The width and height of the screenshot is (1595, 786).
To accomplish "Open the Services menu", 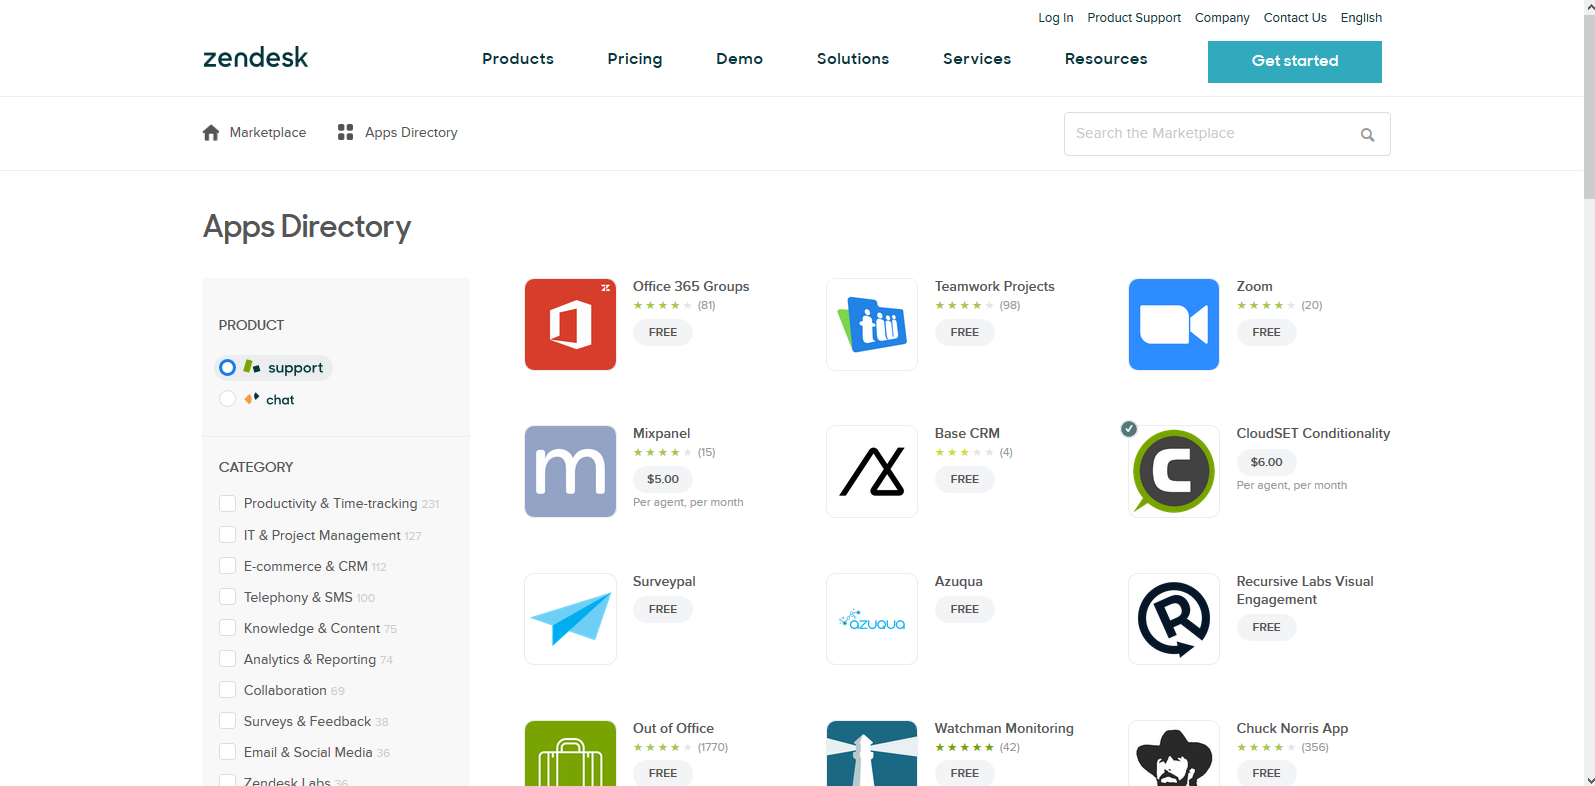I will (977, 59).
